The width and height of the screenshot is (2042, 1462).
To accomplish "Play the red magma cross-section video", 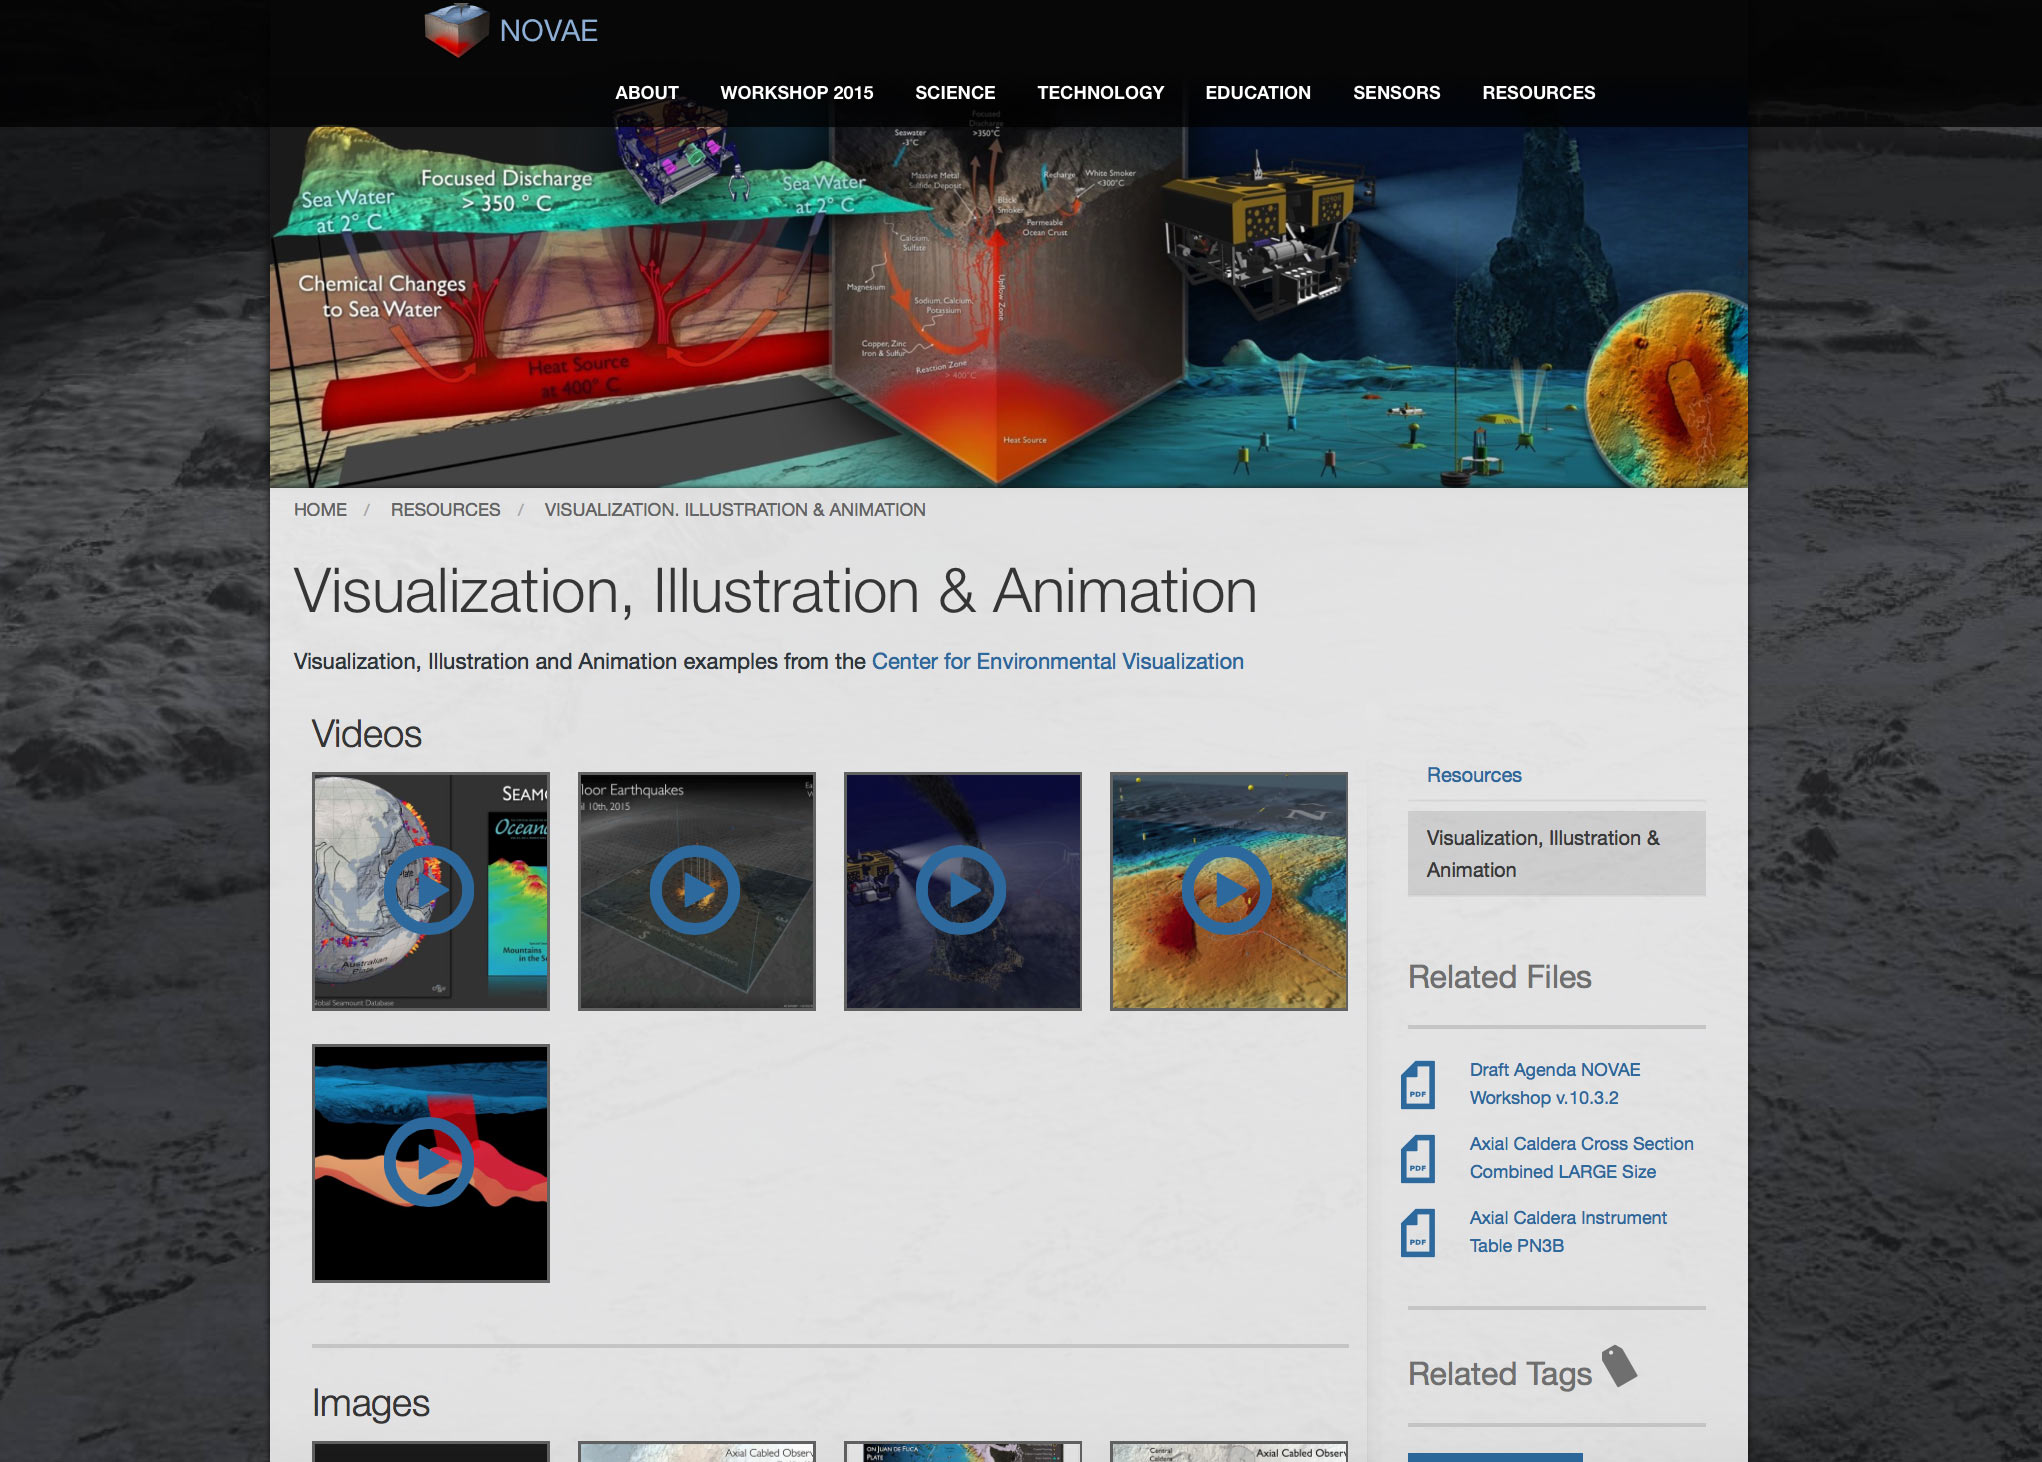I will pyautogui.click(x=430, y=1163).
